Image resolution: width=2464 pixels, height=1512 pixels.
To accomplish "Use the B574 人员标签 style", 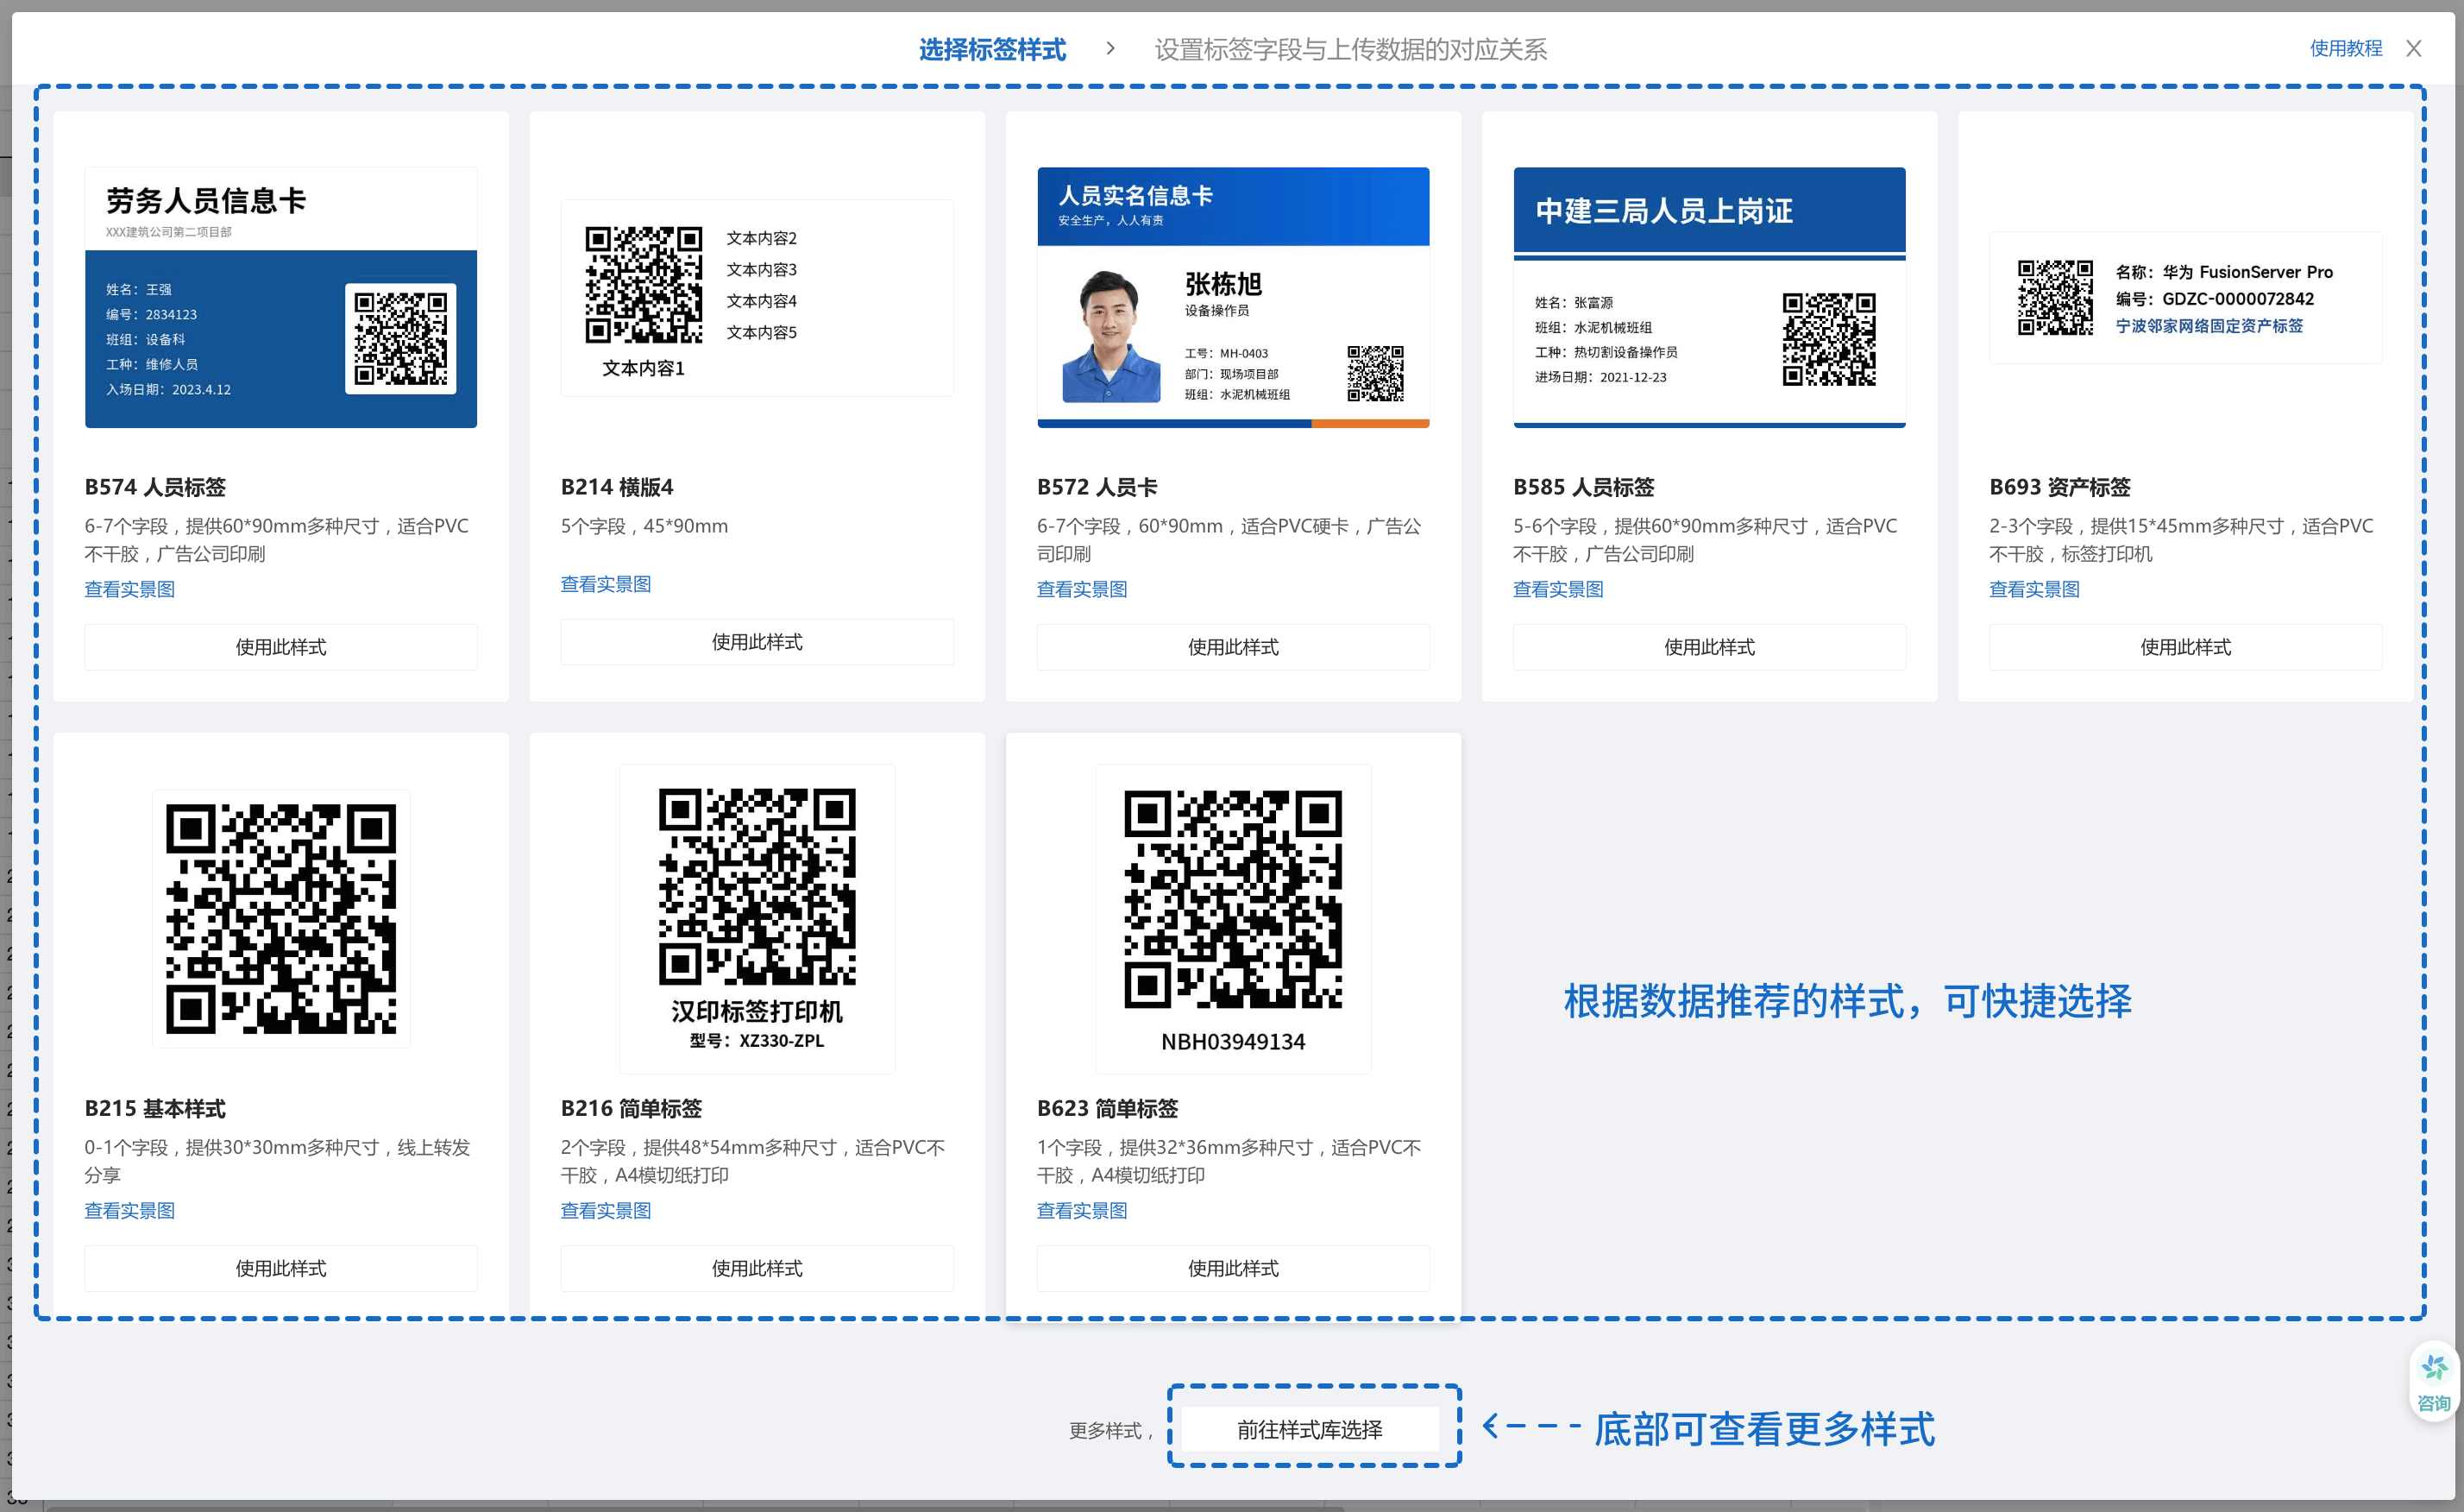I will click(x=281, y=647).
